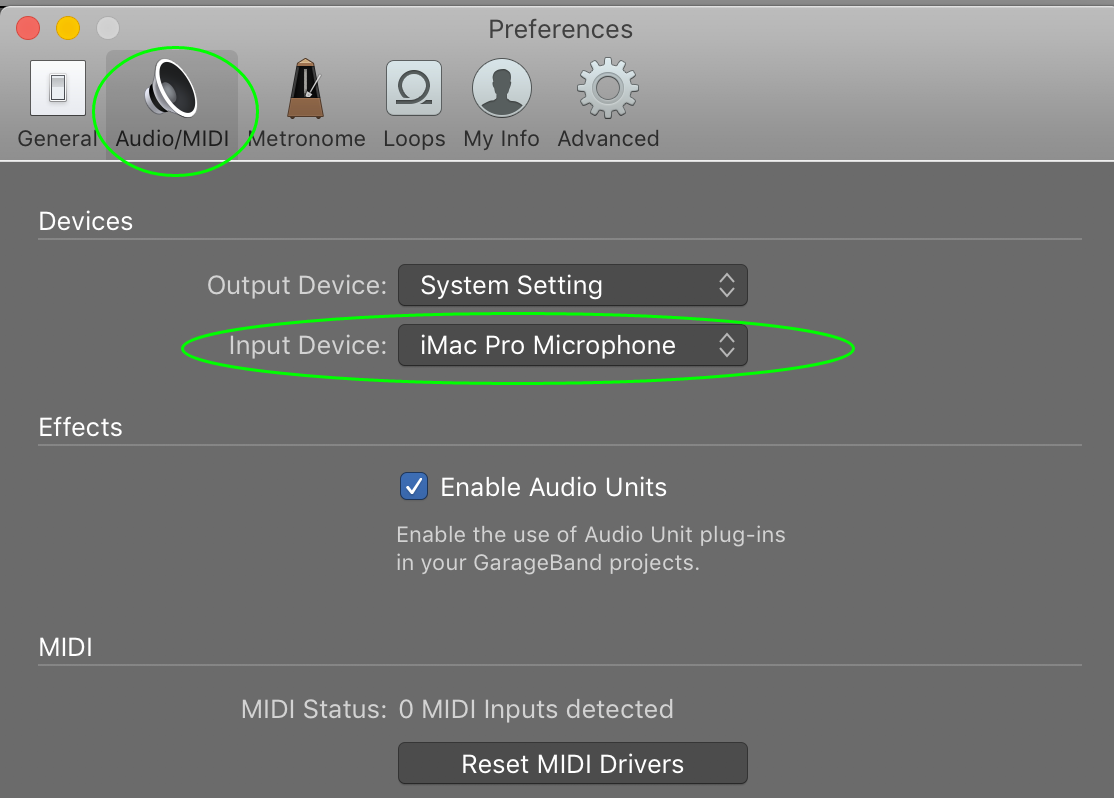Open the Output Device dropdown
Screen dimensions: 1114x798
click(572, 285)
